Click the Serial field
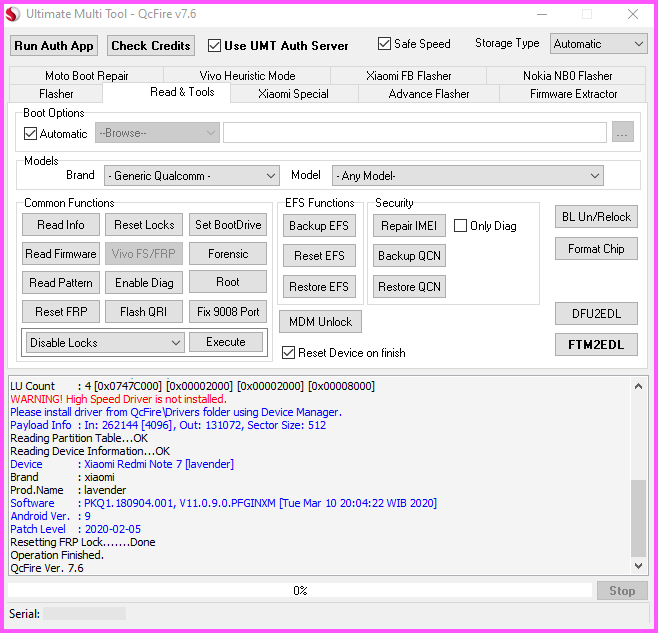Viewport: 658px width, 633px height. 84,613
